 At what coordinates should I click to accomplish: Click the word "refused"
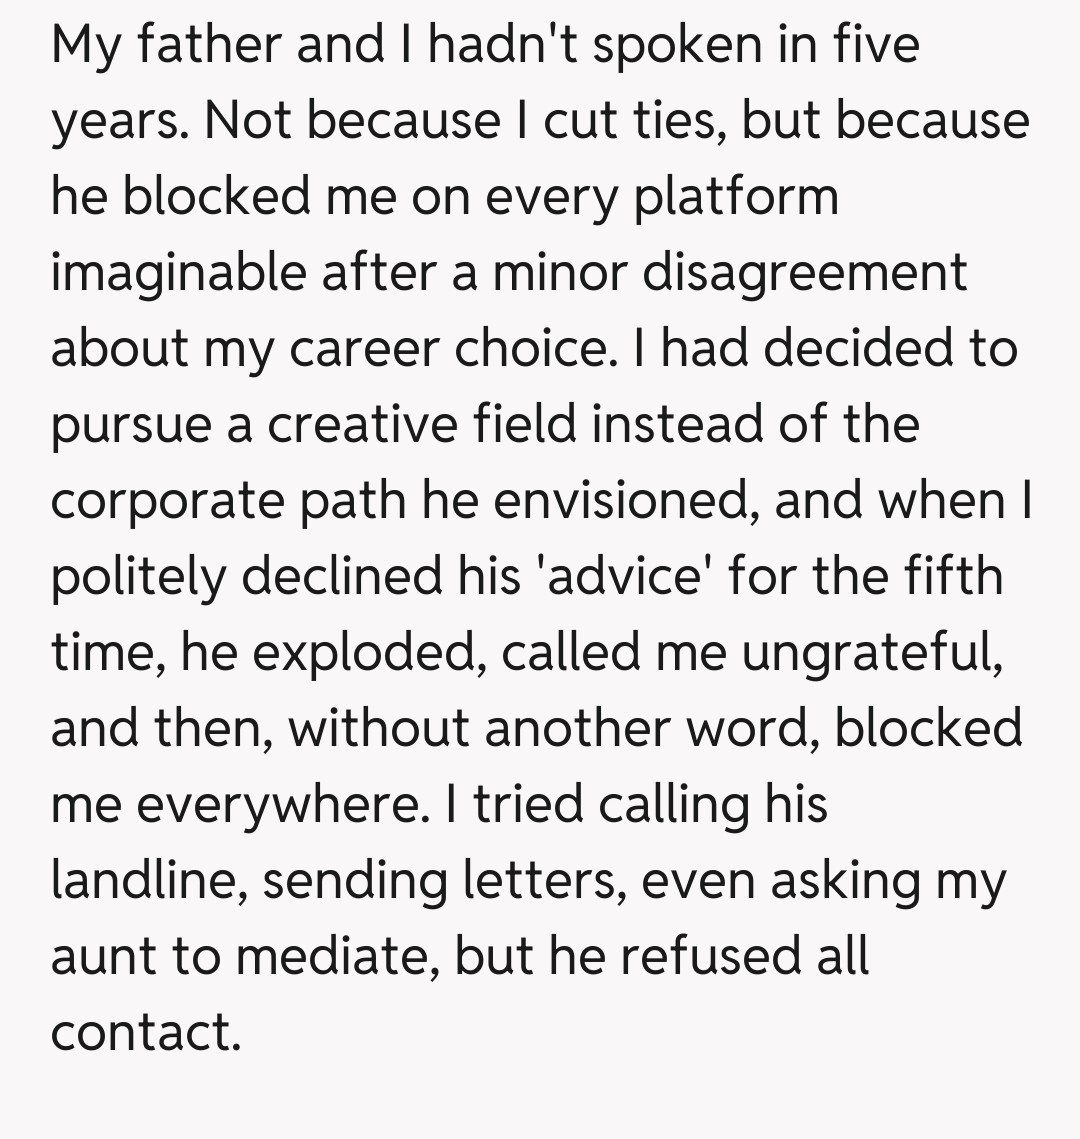point(706,956)
